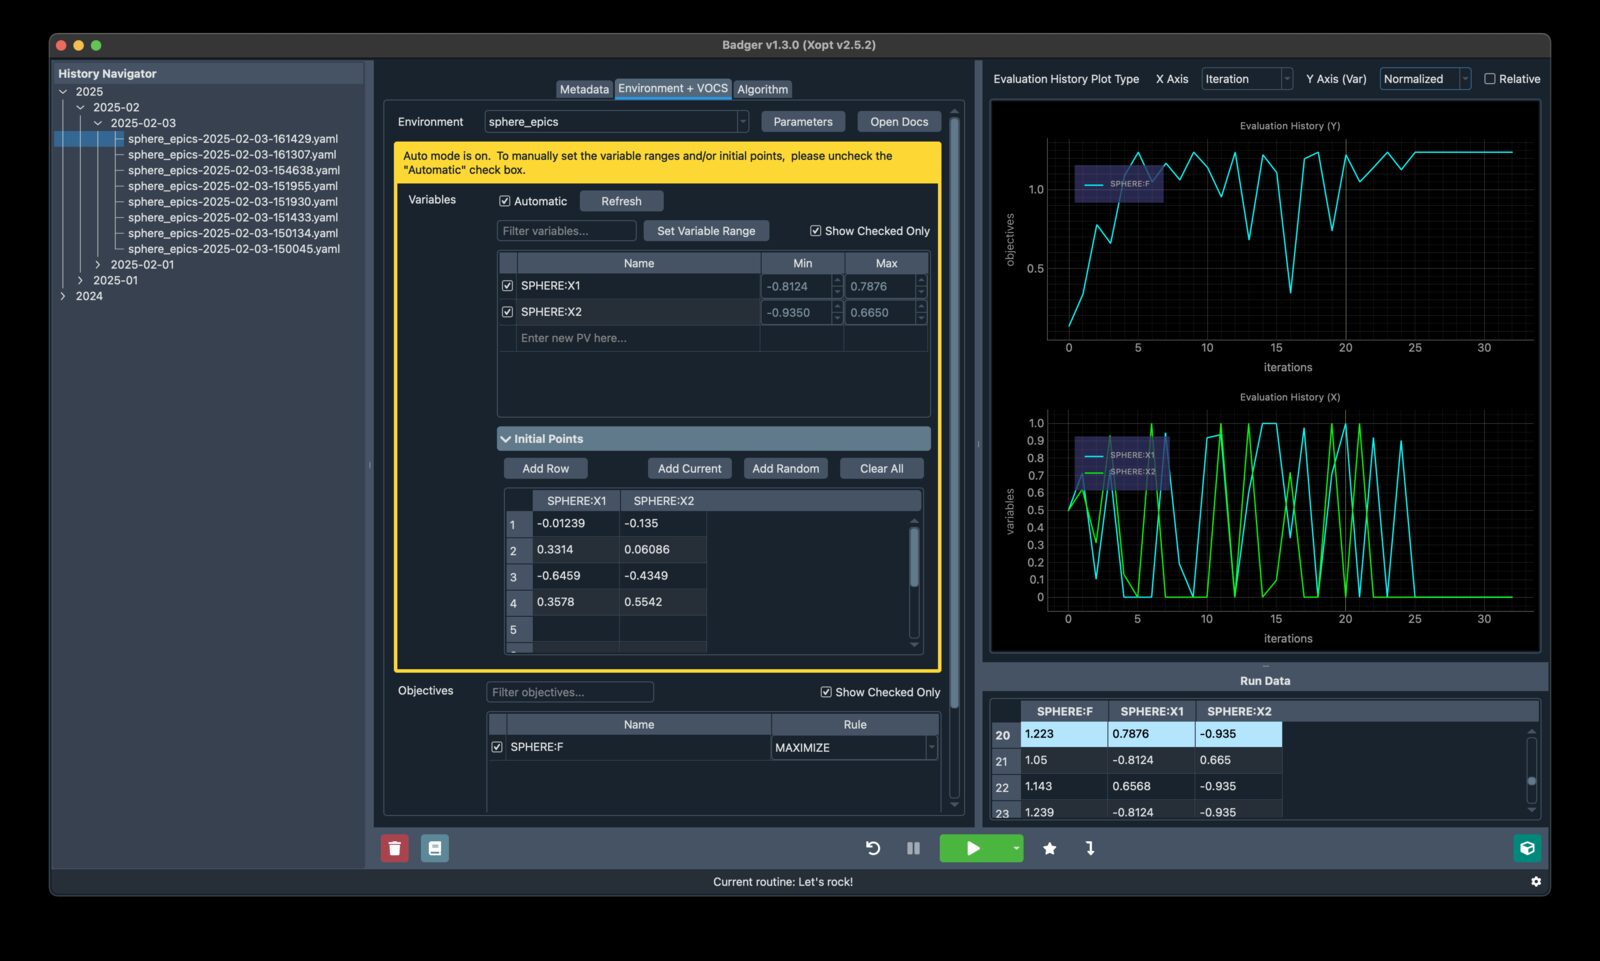Image resolution: width=1600 pixels, height=961 pixels.
Task: Toggle variables Show Checked Only checkbox
Action: 816,231
